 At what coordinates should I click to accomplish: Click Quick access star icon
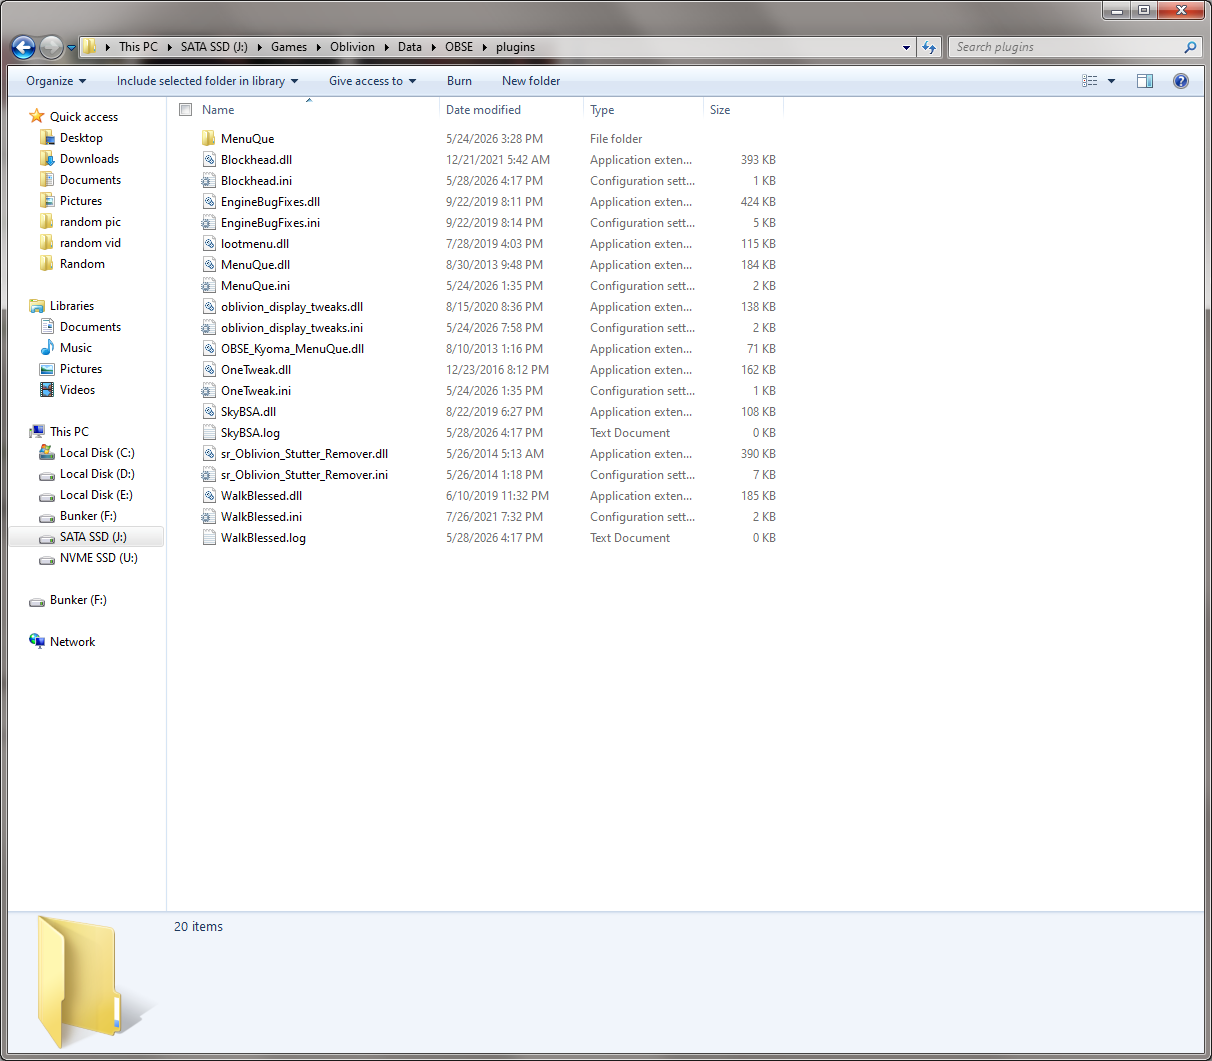[37, 116]
